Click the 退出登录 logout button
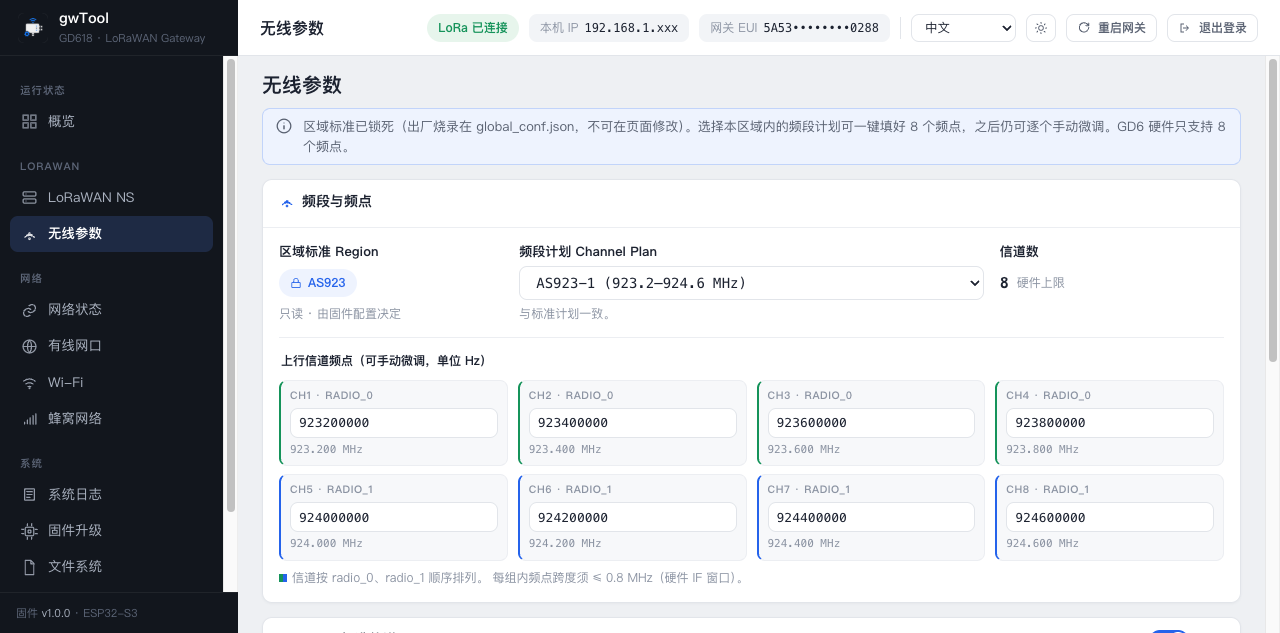The image size is (1280, 633). 1212,28
